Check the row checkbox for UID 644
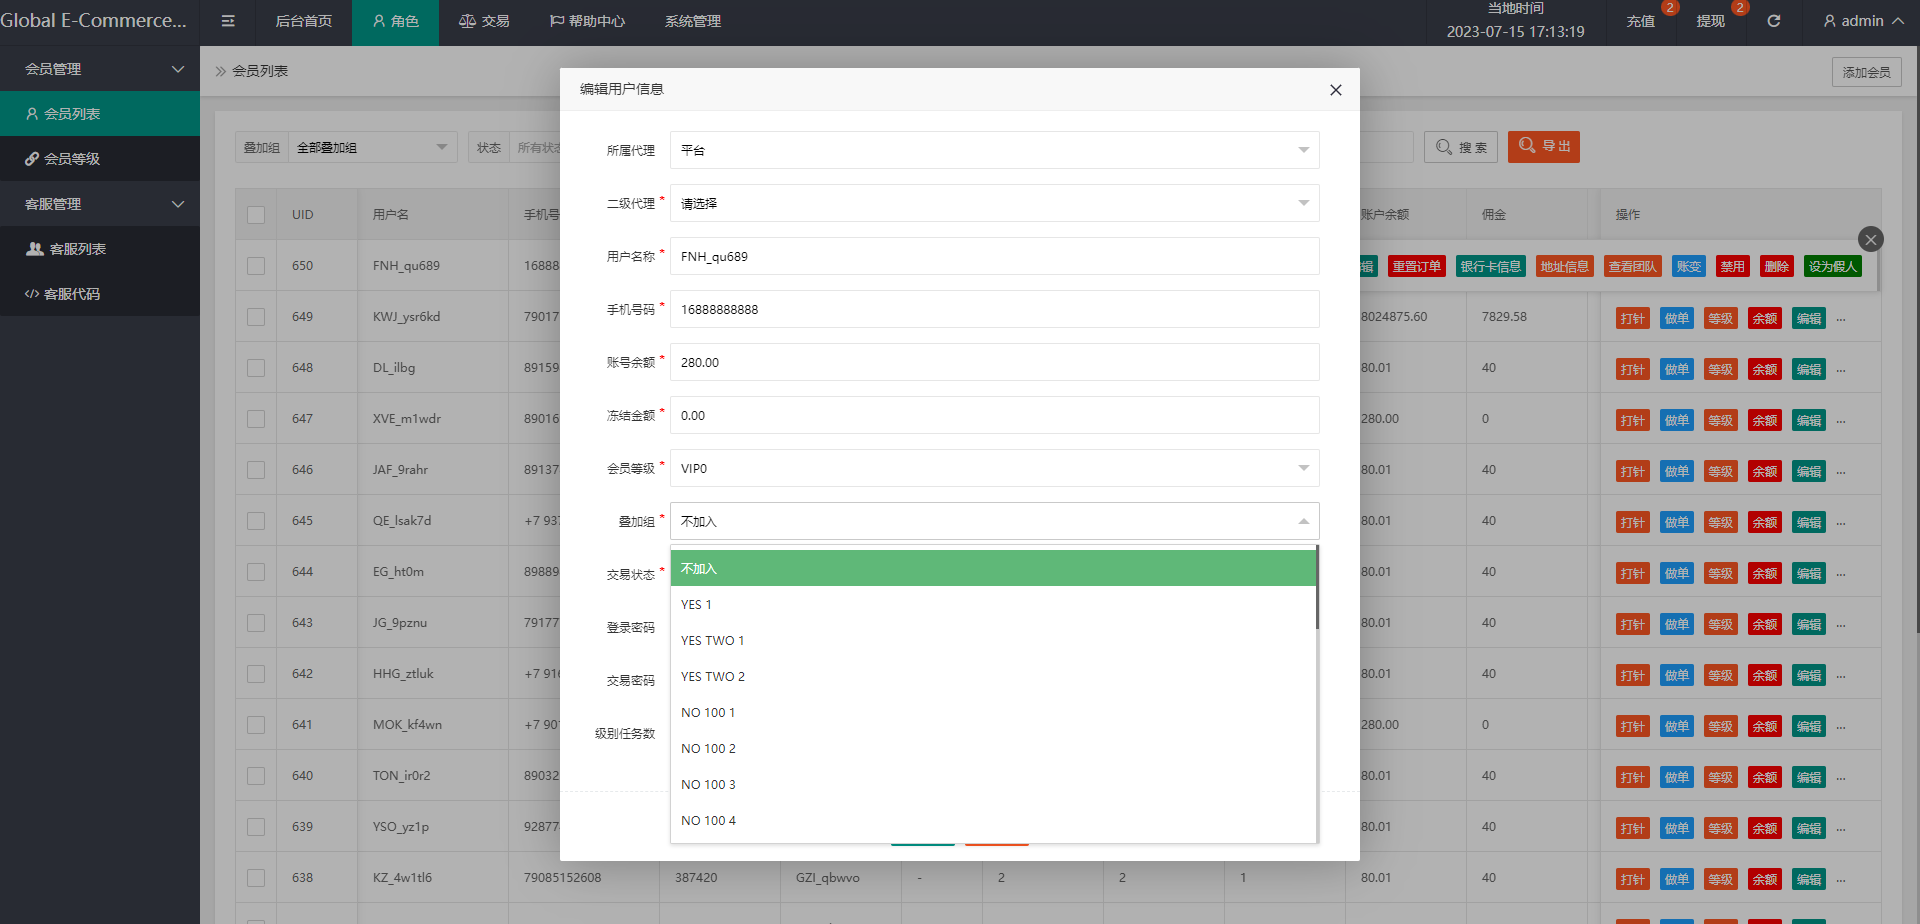Viewport: 1920px width, 924px height. (256, 572)
